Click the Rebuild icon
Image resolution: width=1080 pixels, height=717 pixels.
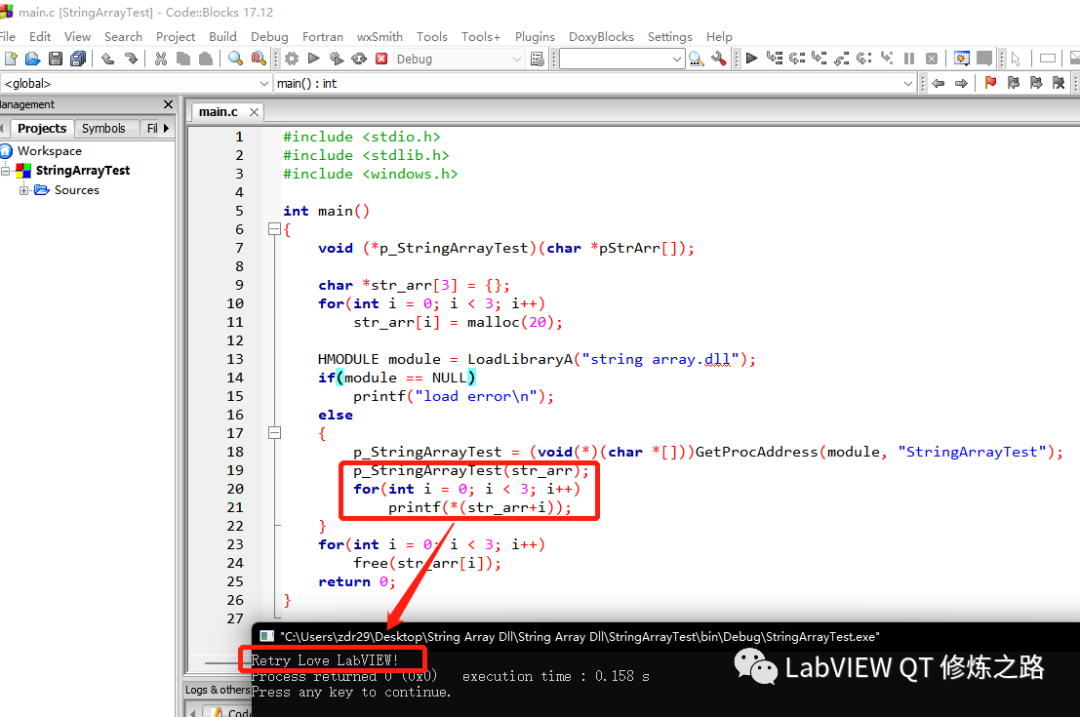pos(359,59)
